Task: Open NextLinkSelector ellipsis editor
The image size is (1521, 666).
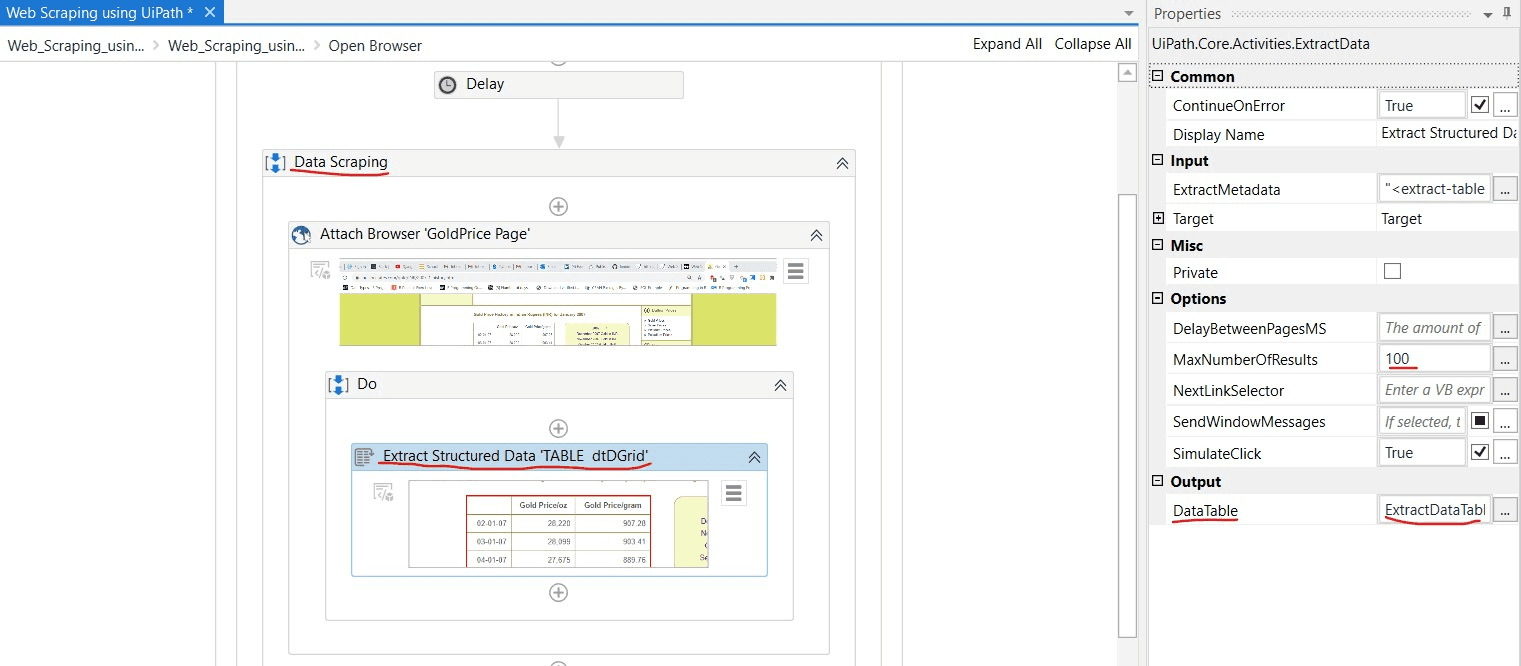Action: point(1504,390)
